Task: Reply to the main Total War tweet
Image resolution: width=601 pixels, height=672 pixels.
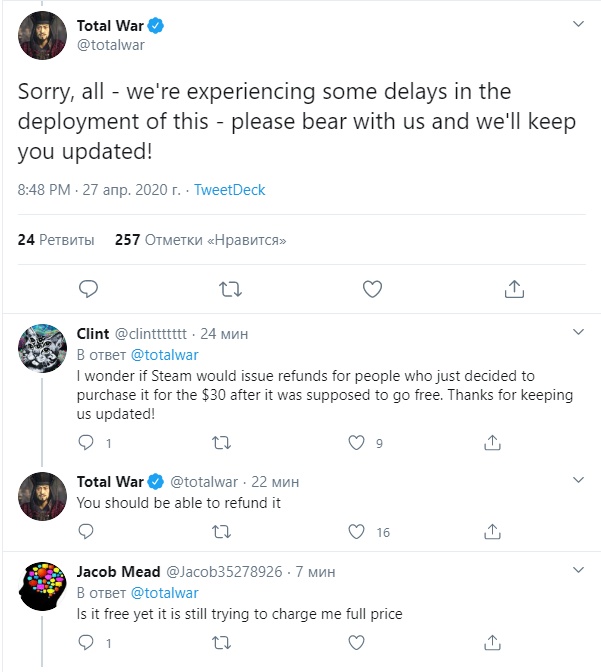Action: (88, 289)
